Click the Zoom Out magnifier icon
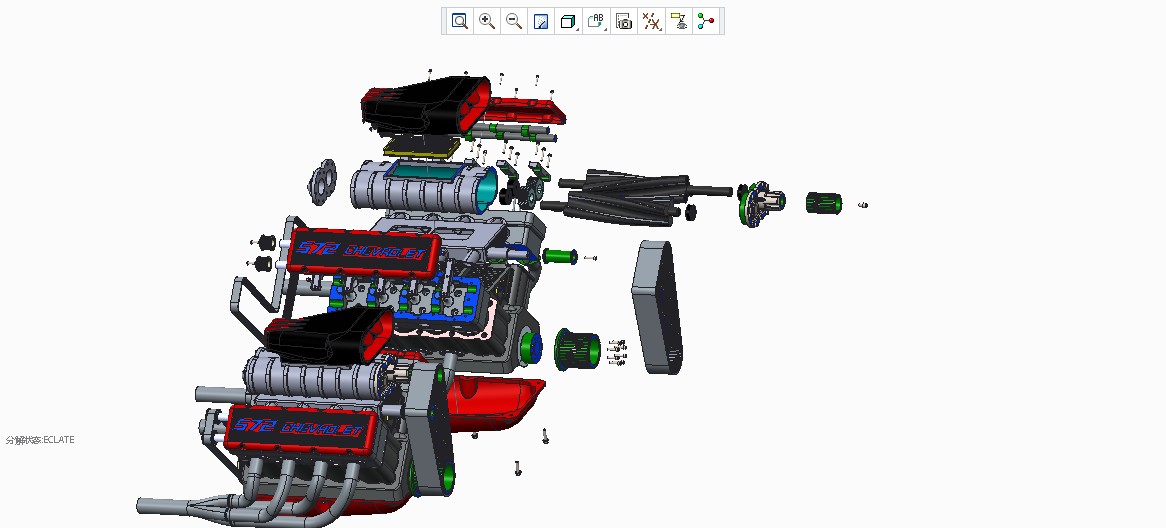This screenshot has height=528, width=1166. (514, 21)
